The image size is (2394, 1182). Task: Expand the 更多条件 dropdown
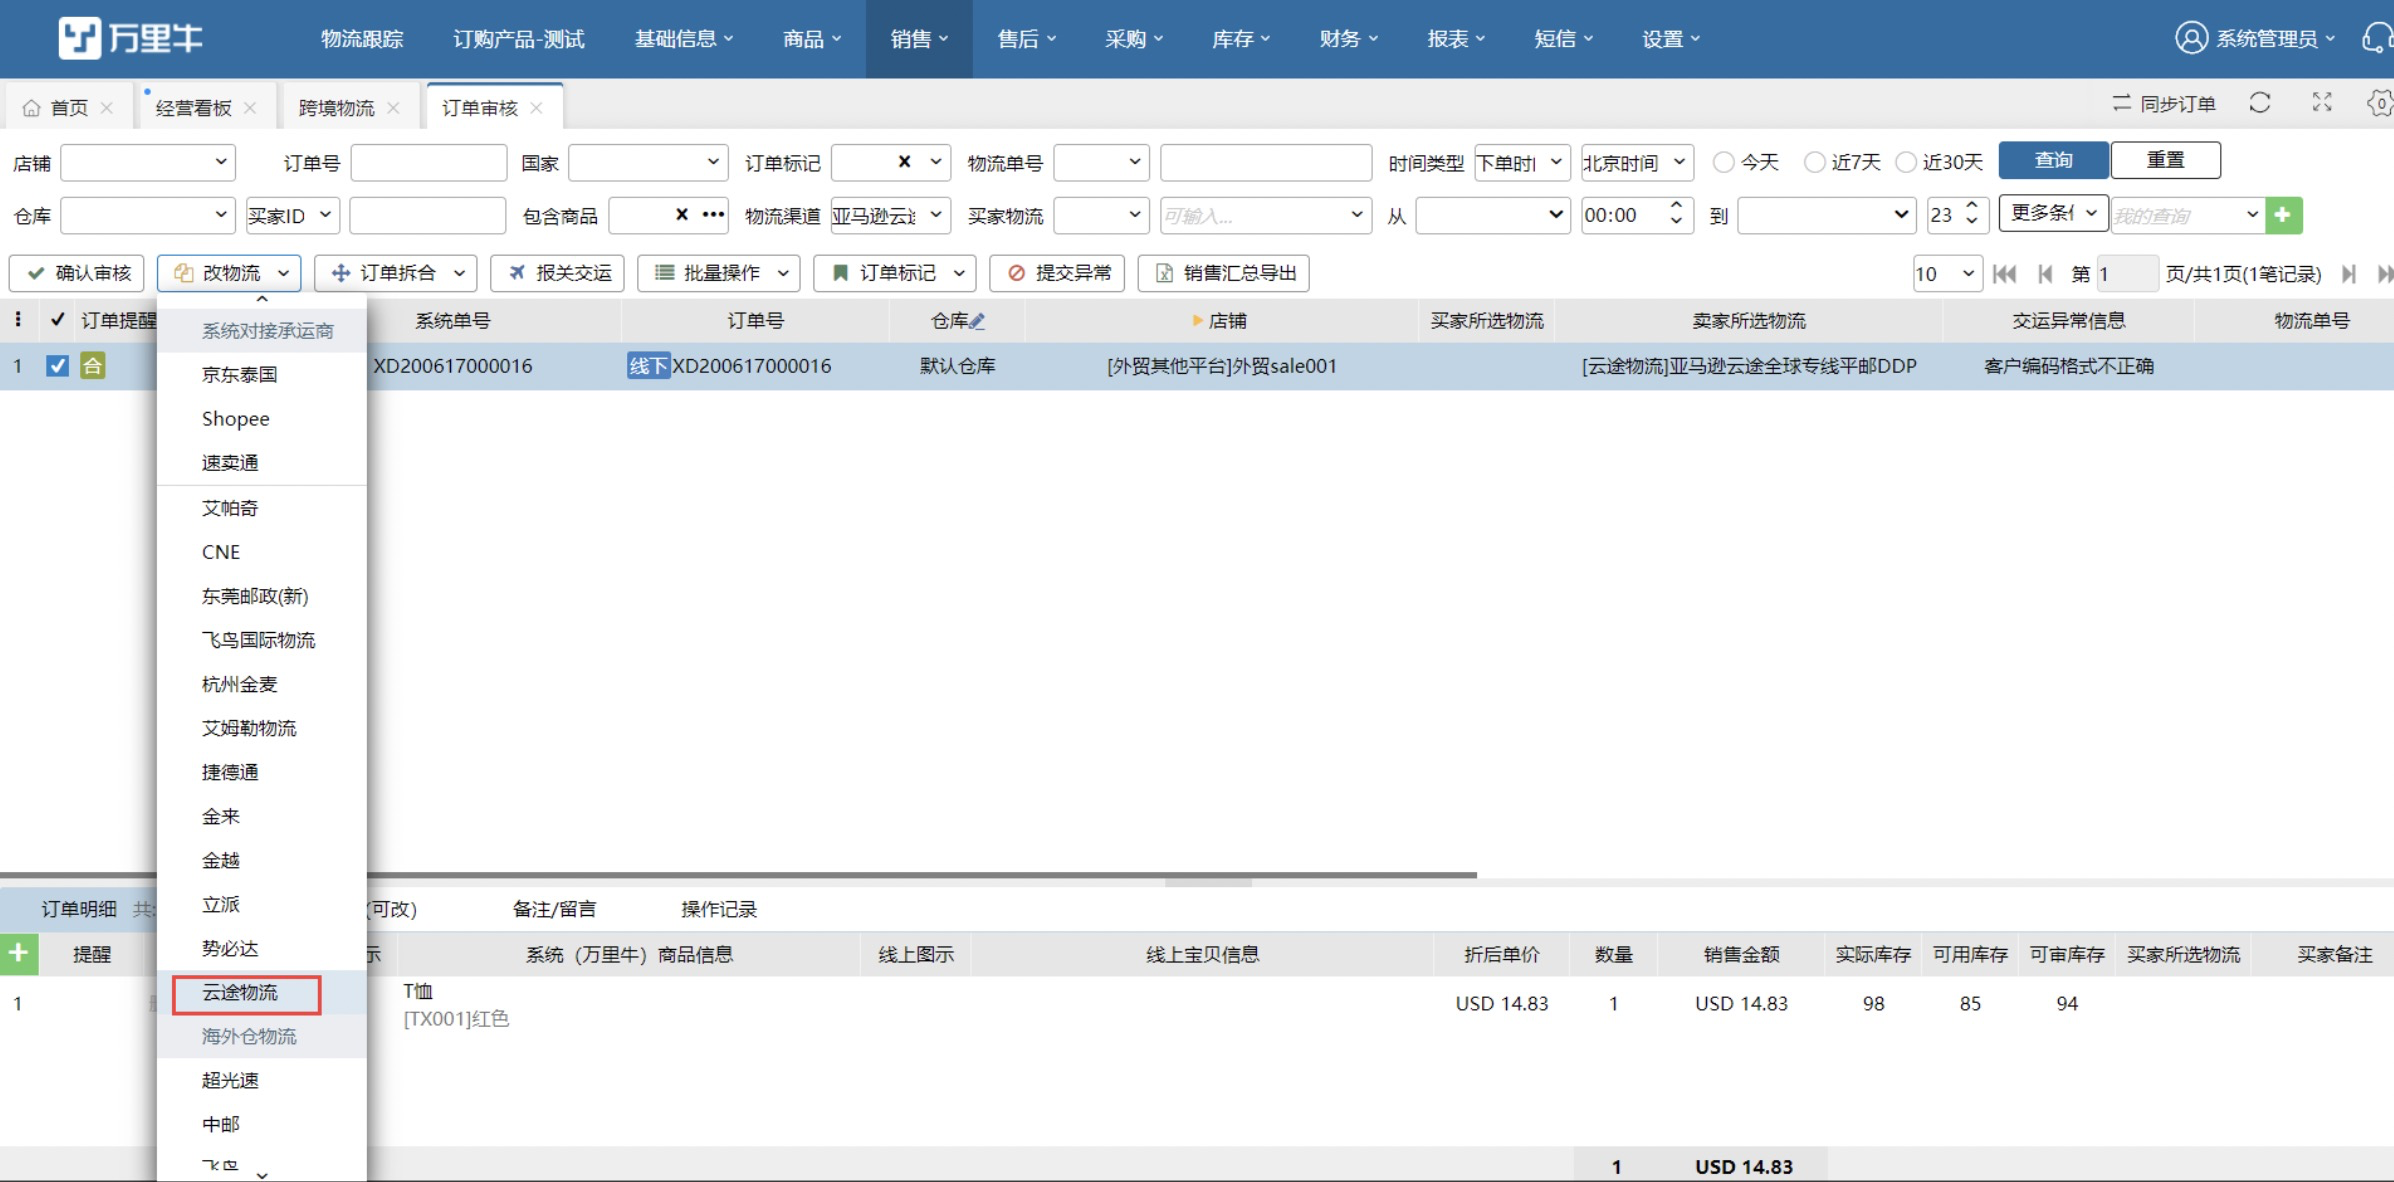(x=2053, y=214)
